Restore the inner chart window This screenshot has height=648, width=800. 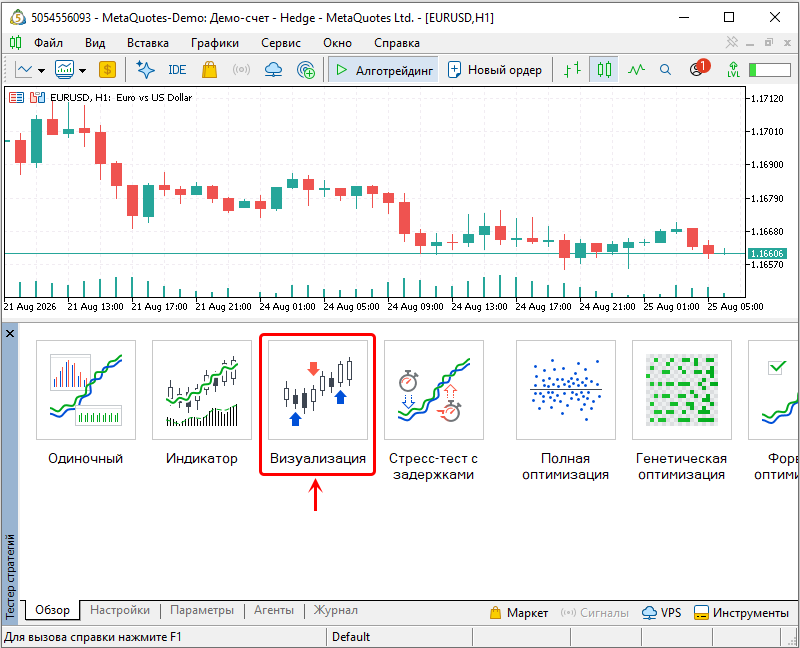click(x=769, y=43)
